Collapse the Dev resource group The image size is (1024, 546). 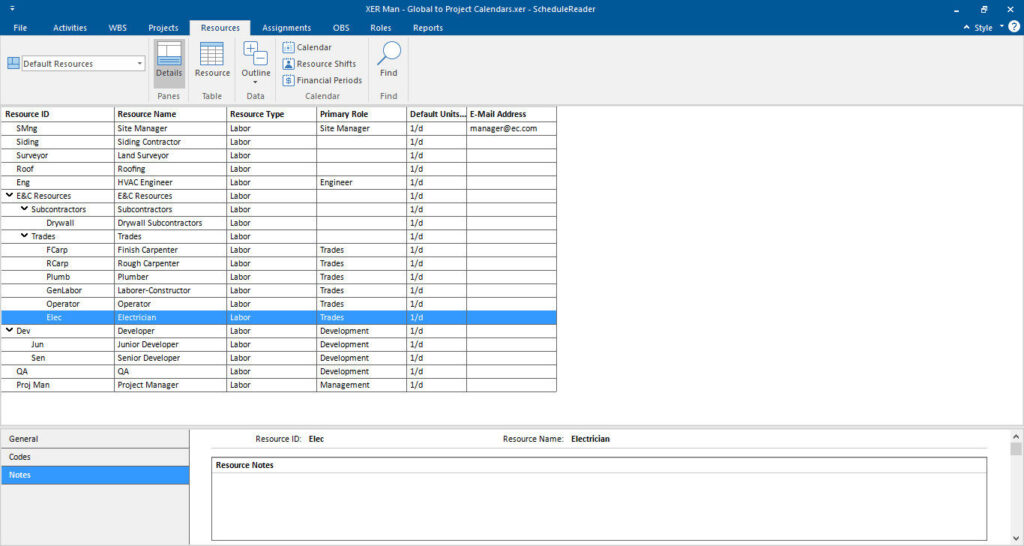coord(10,330)
